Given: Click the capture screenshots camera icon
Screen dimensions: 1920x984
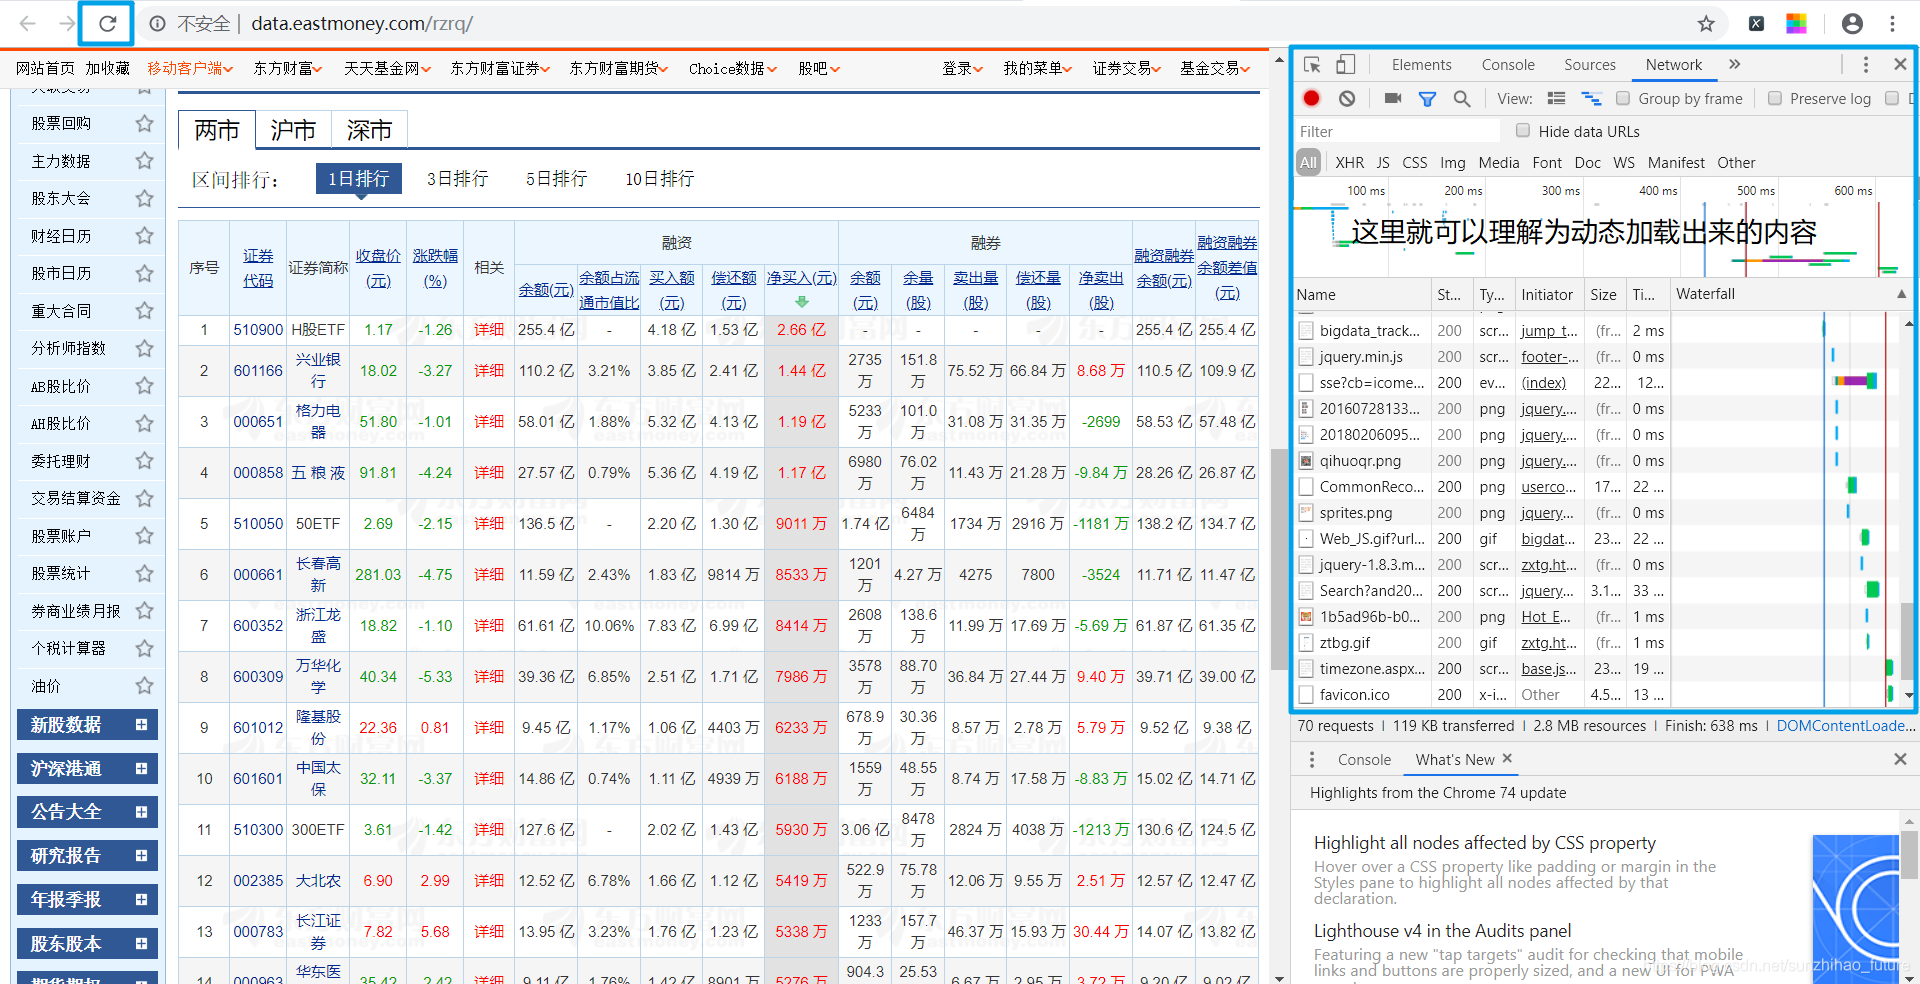Looking at the screenshot, I should (x=1392, y=98).
